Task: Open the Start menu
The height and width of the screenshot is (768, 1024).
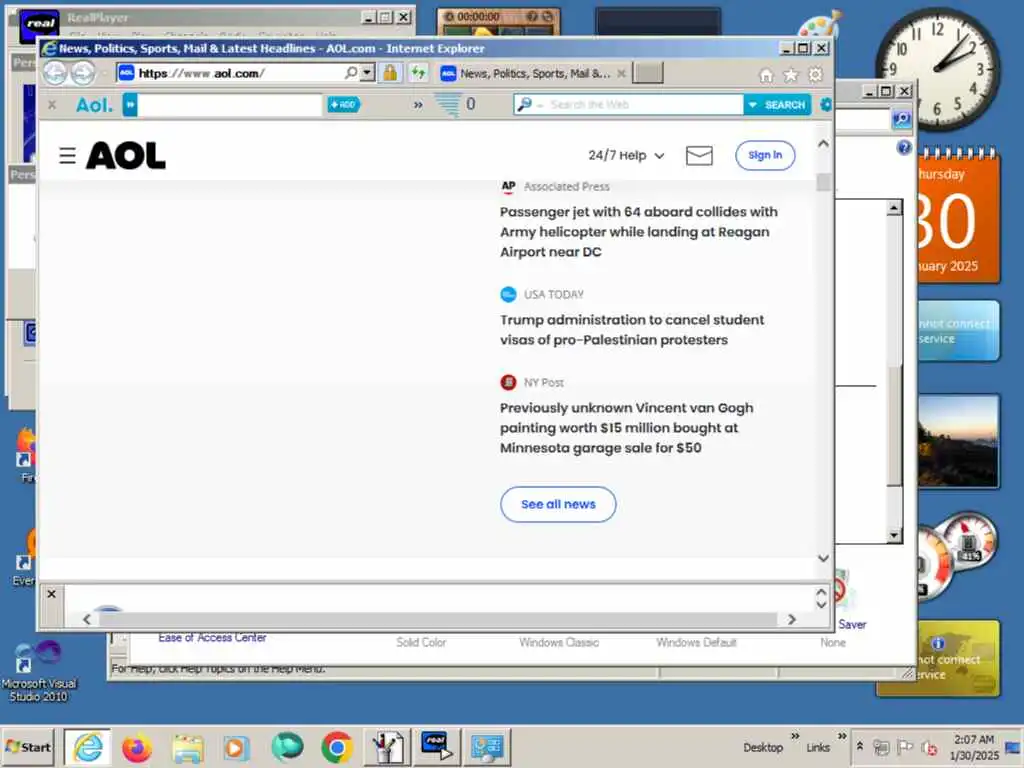Action: tap(27, 747)
